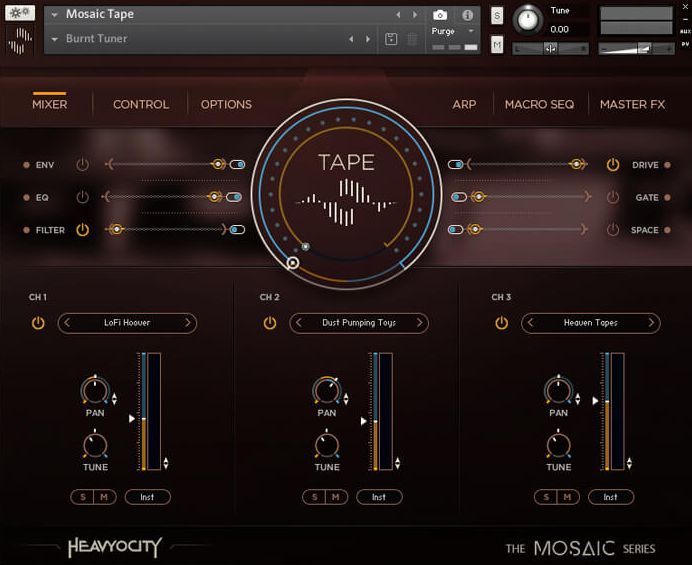Click the Heavyocity logo
Screen dimensions: 692x565
click(115, 547)
